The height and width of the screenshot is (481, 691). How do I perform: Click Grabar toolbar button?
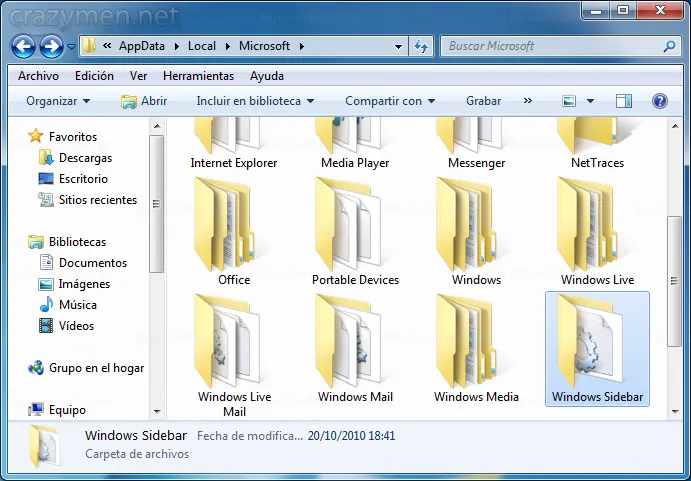point(483,101)
